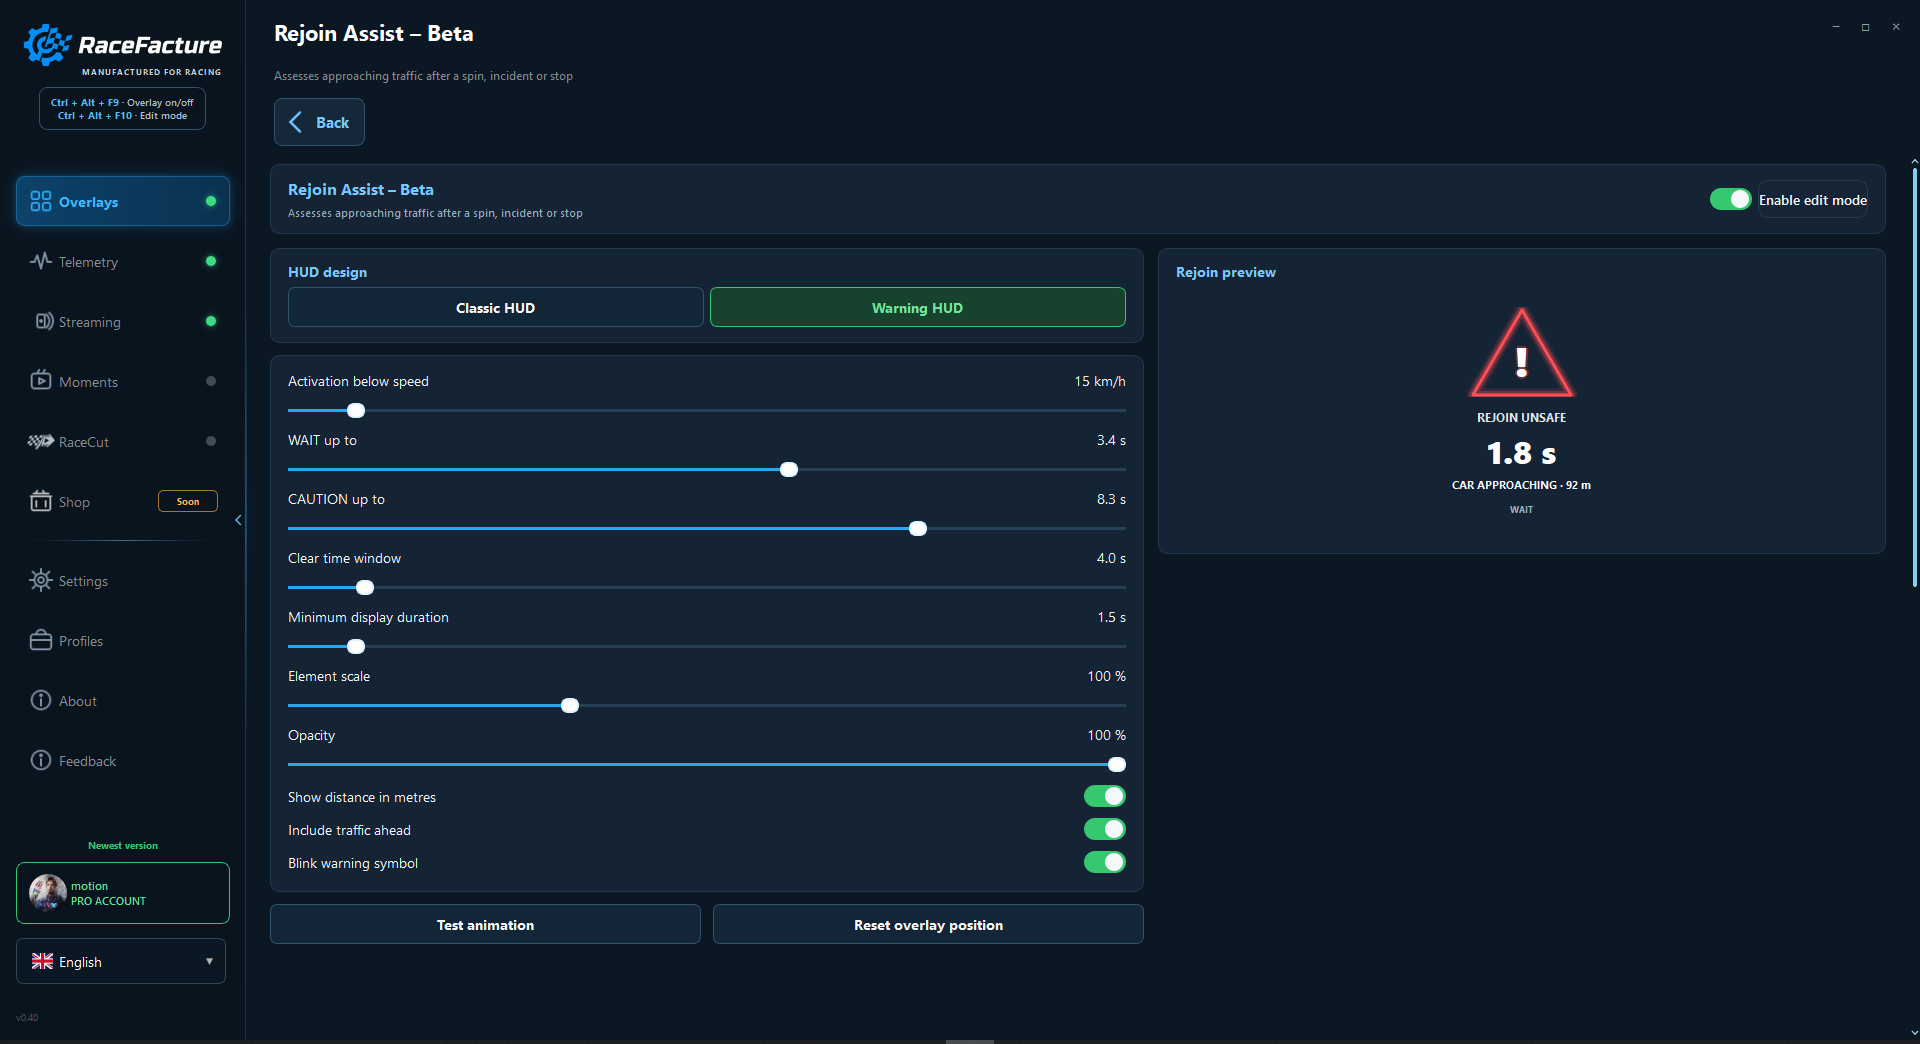Open RaceCut via its checkered flag icon
Viewport: 1920px width, 1044px height.
coord(41,441)
